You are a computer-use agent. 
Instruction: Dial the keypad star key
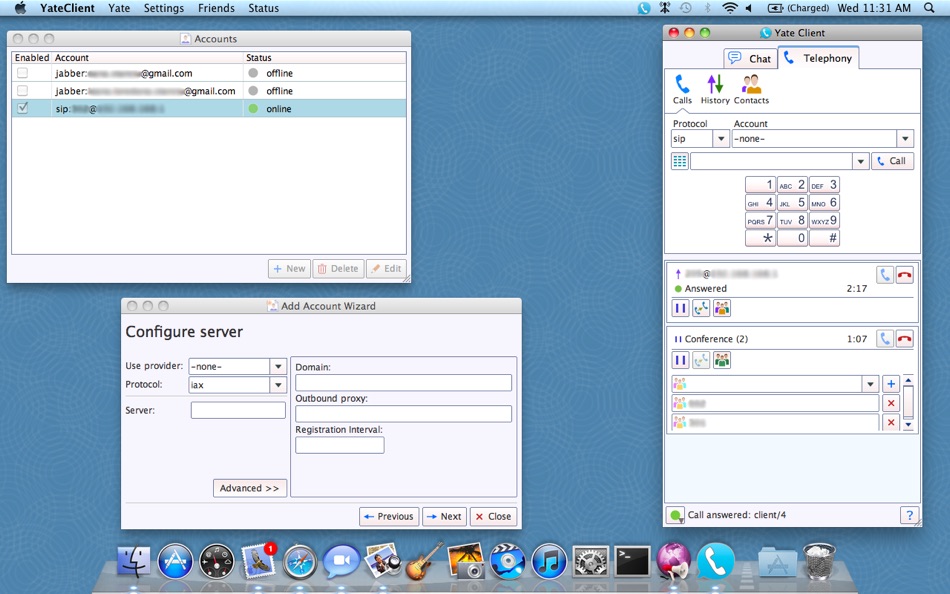(760, 238)
